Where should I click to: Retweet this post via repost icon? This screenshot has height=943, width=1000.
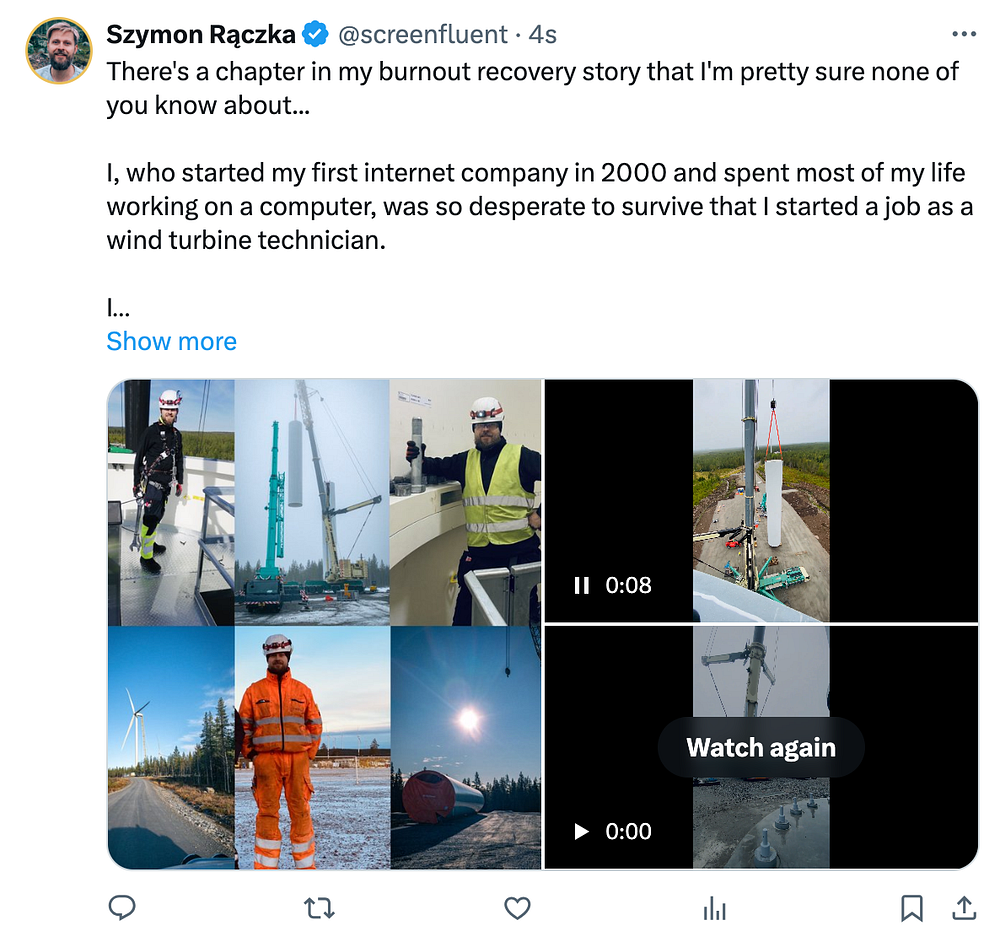pos(319,908)
